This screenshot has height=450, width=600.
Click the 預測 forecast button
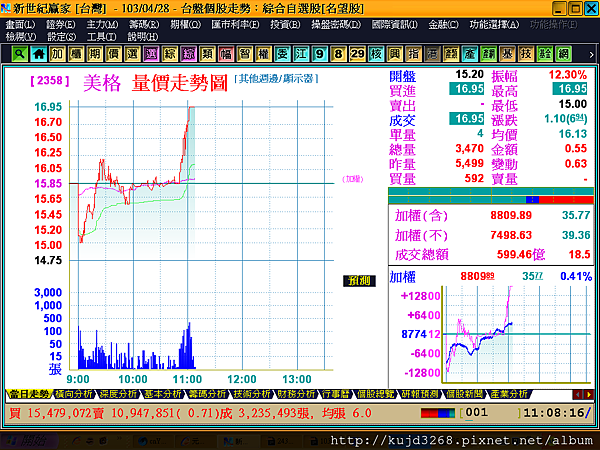[359, 281]
